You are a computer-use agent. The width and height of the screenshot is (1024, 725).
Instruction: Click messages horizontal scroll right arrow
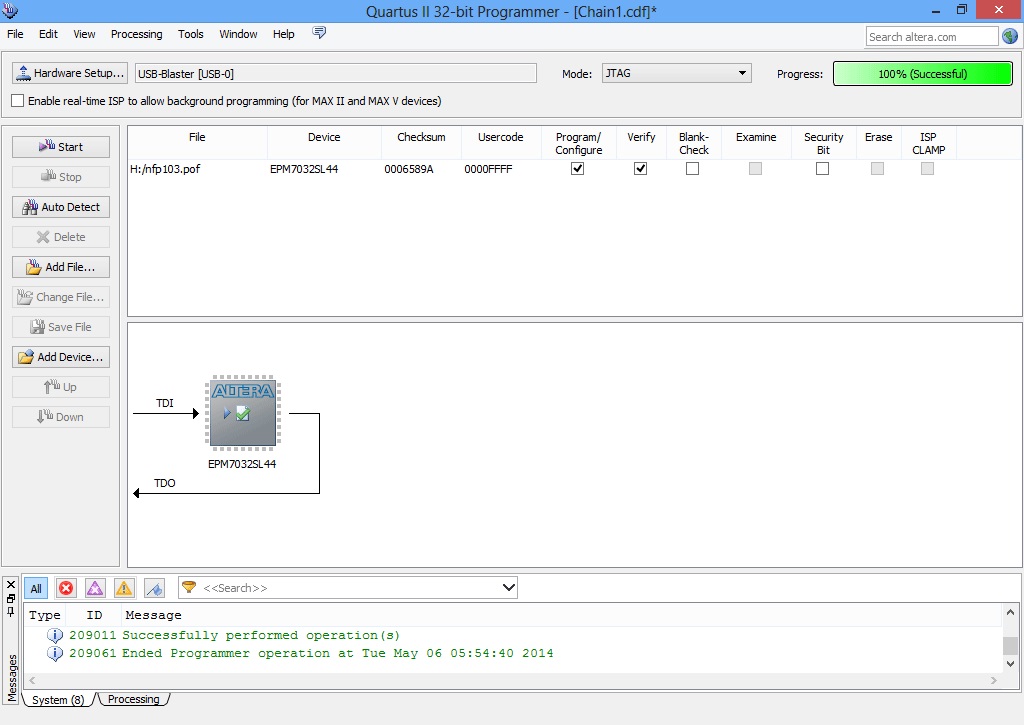point(994,680)
